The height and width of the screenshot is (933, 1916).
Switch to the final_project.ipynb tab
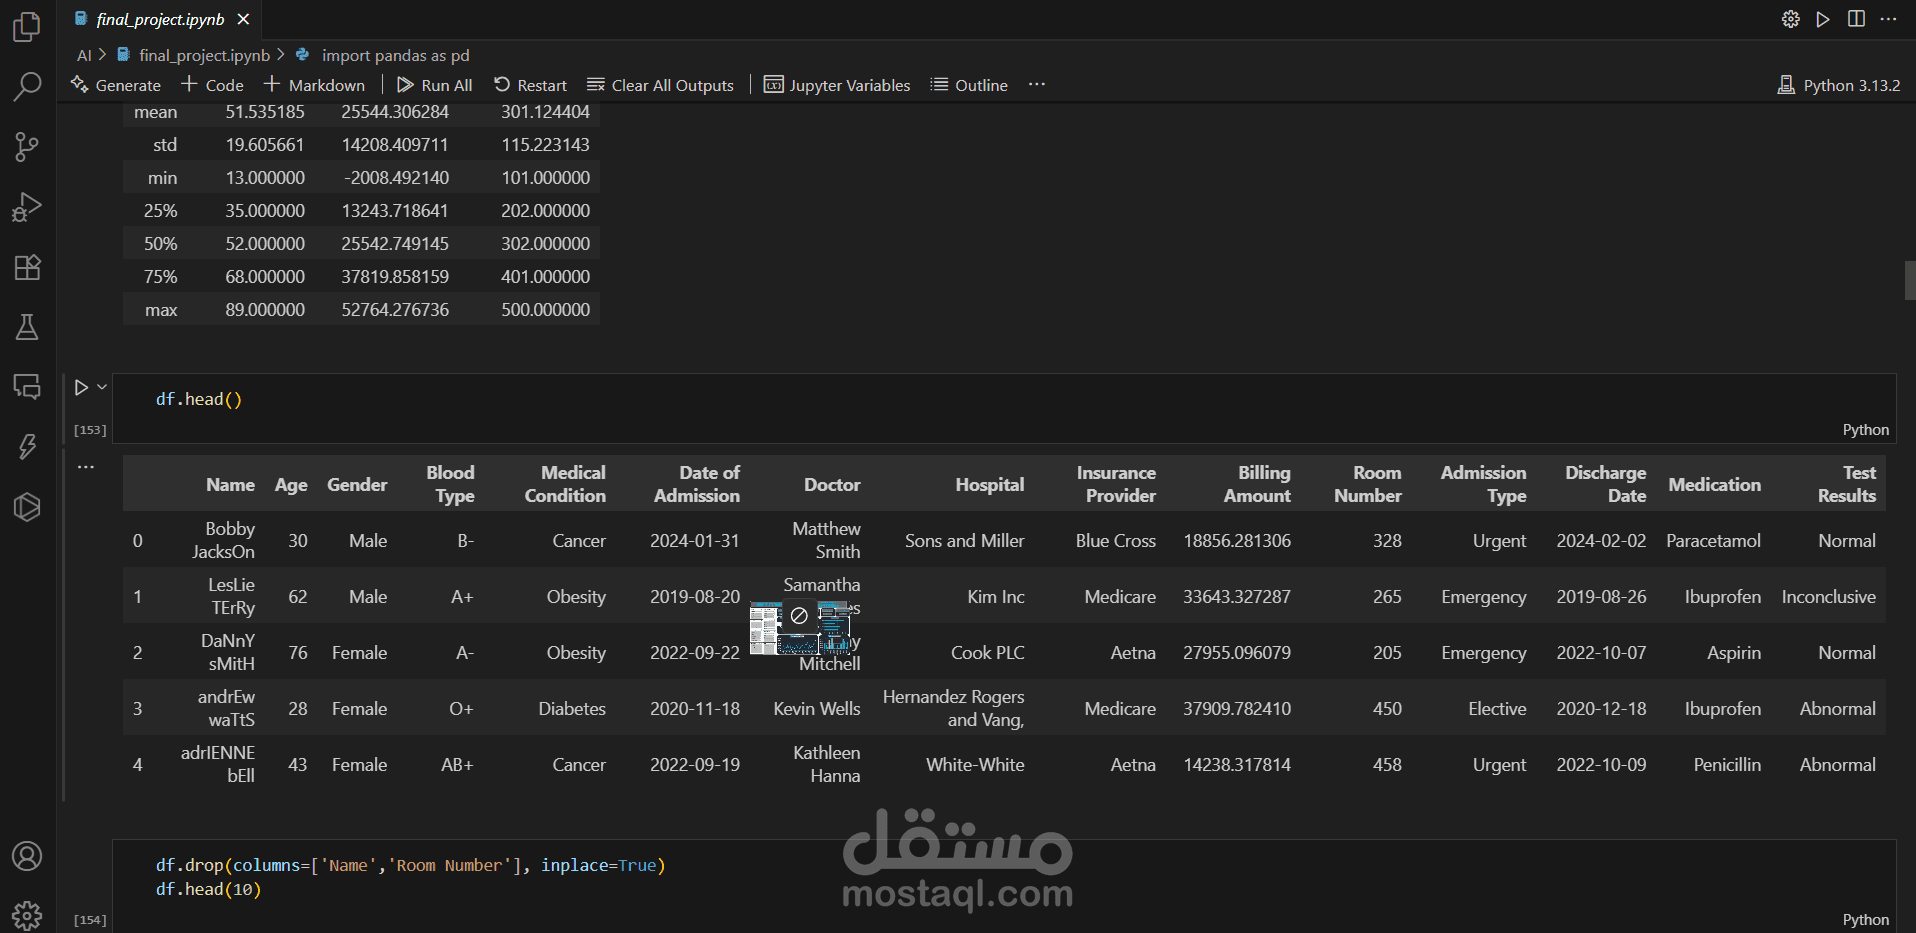tap(160, 18)
